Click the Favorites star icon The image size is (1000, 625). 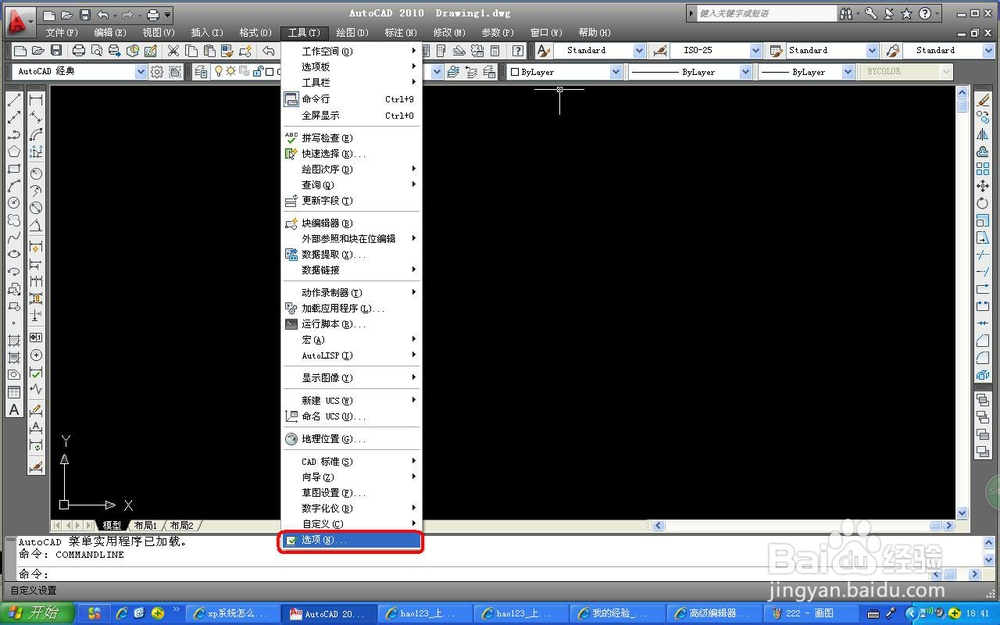pyautogui.click(x=906, y=13)
